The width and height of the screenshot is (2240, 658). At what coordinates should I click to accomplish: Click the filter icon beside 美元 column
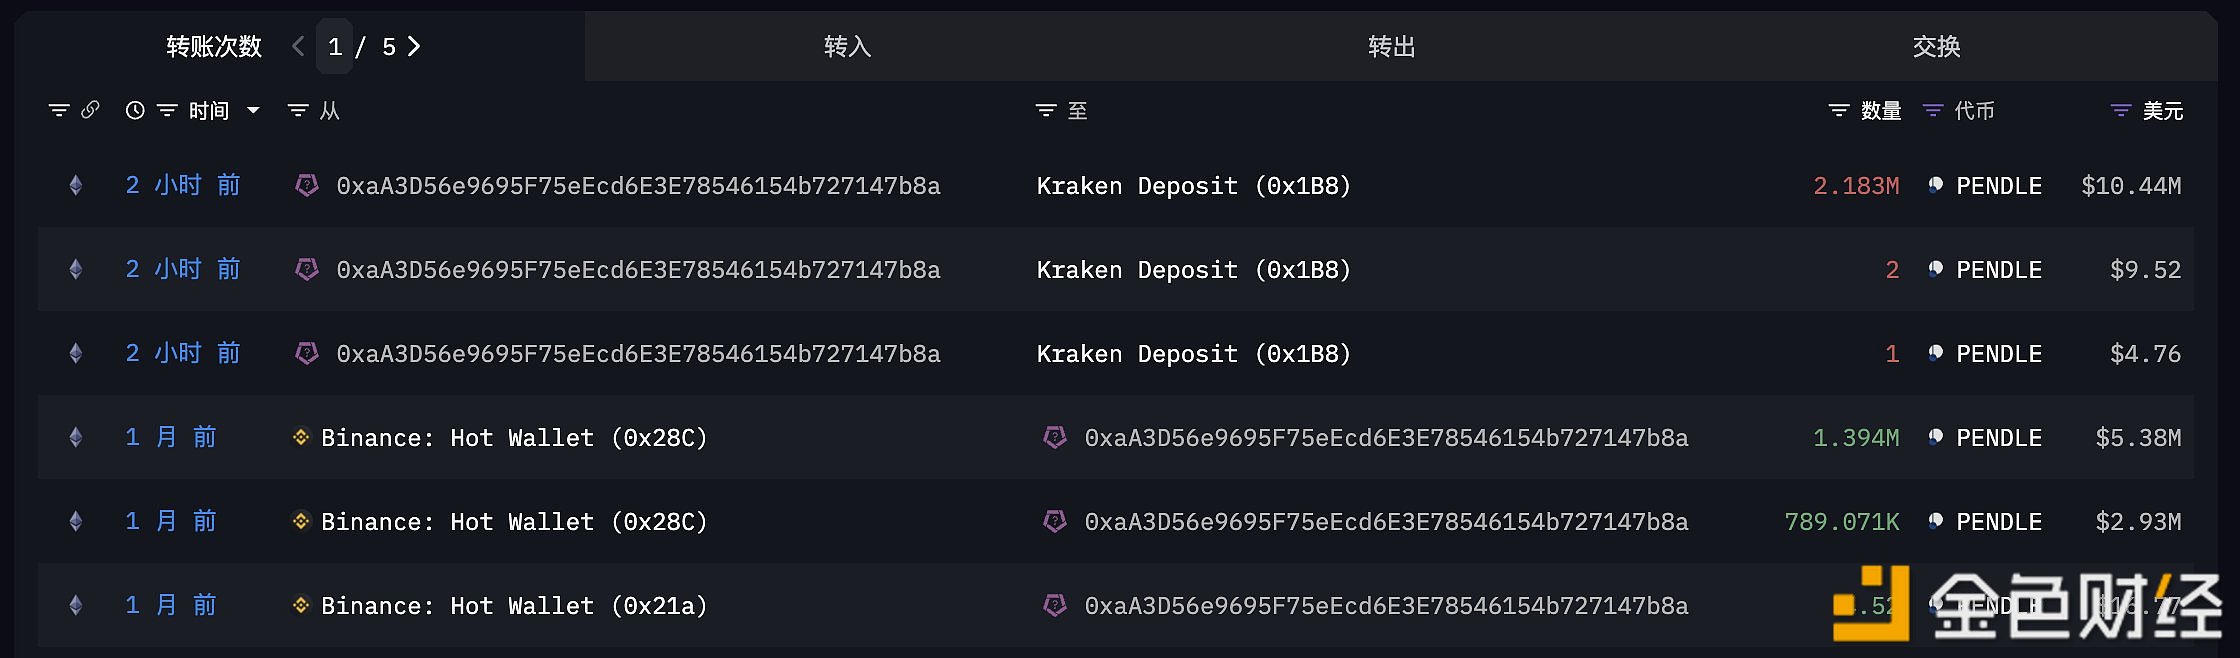pos(2120,111)
